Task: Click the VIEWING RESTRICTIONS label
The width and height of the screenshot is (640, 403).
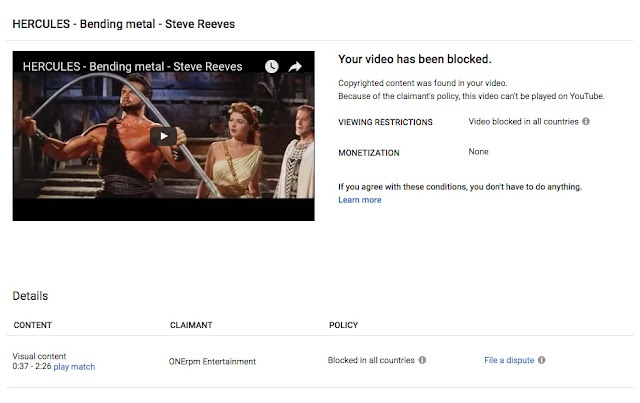Action: (x=385, y=122)
